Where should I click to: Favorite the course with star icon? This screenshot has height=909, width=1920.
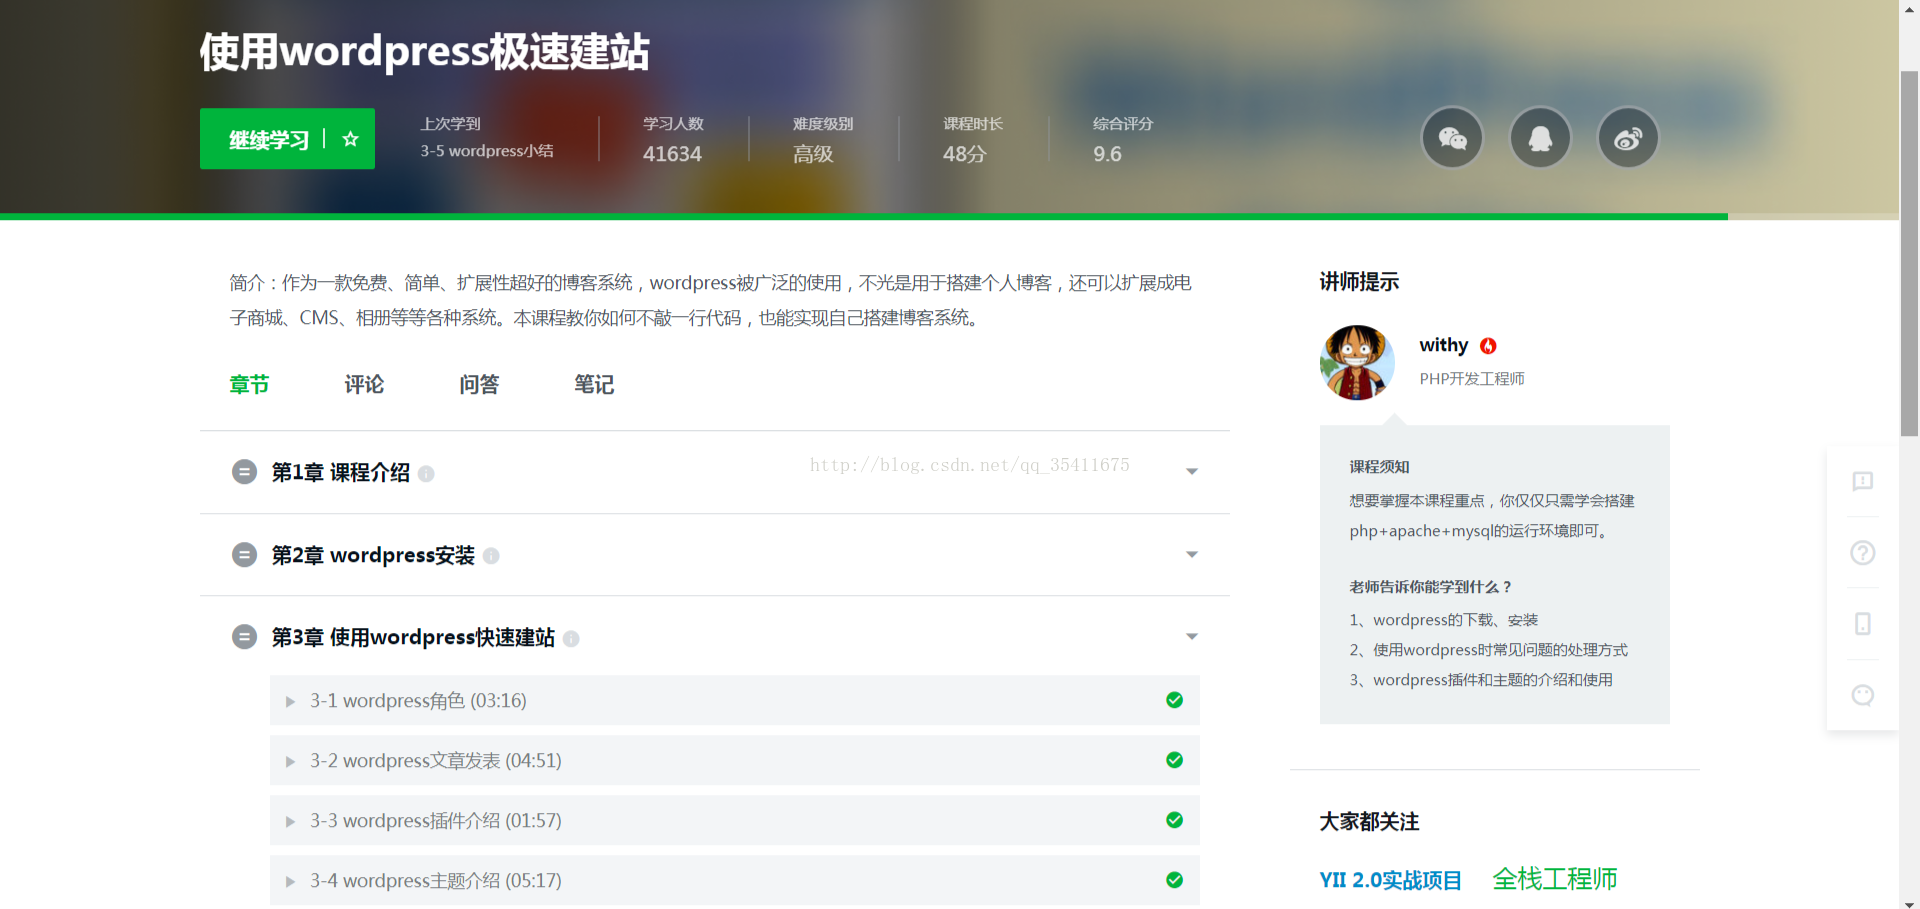point(350,139)
